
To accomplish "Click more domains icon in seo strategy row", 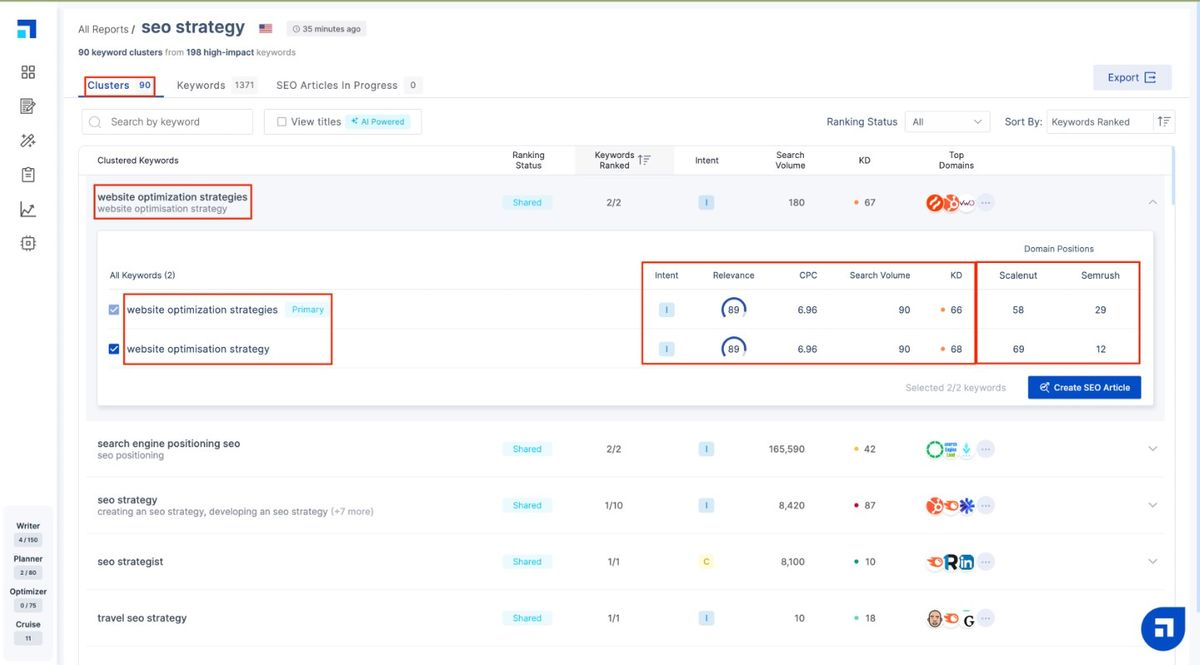I will coord(986,505).
